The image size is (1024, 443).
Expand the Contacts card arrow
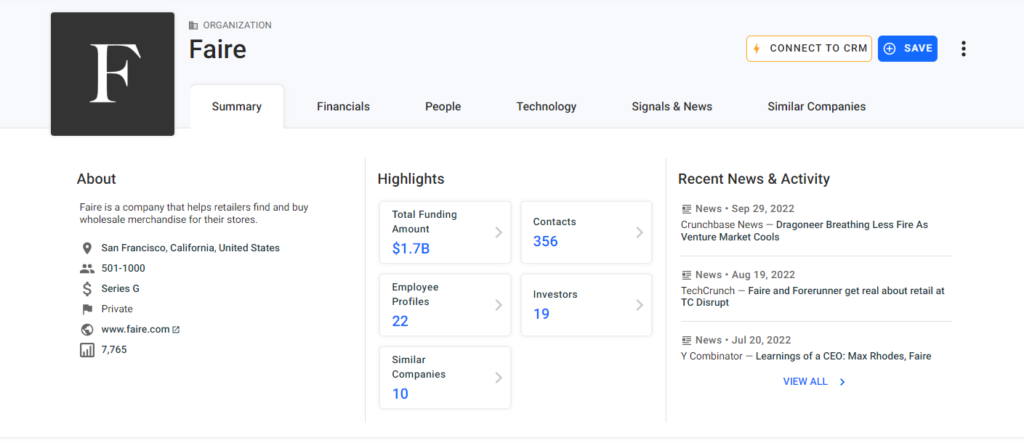(x=639, y=233)
